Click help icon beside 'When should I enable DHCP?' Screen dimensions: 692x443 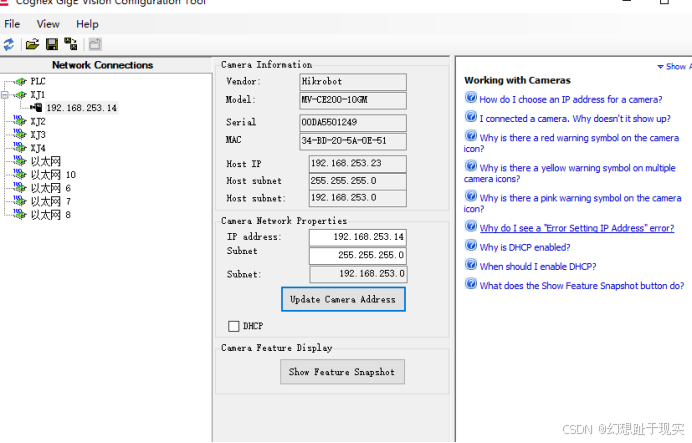coord(471,264)
